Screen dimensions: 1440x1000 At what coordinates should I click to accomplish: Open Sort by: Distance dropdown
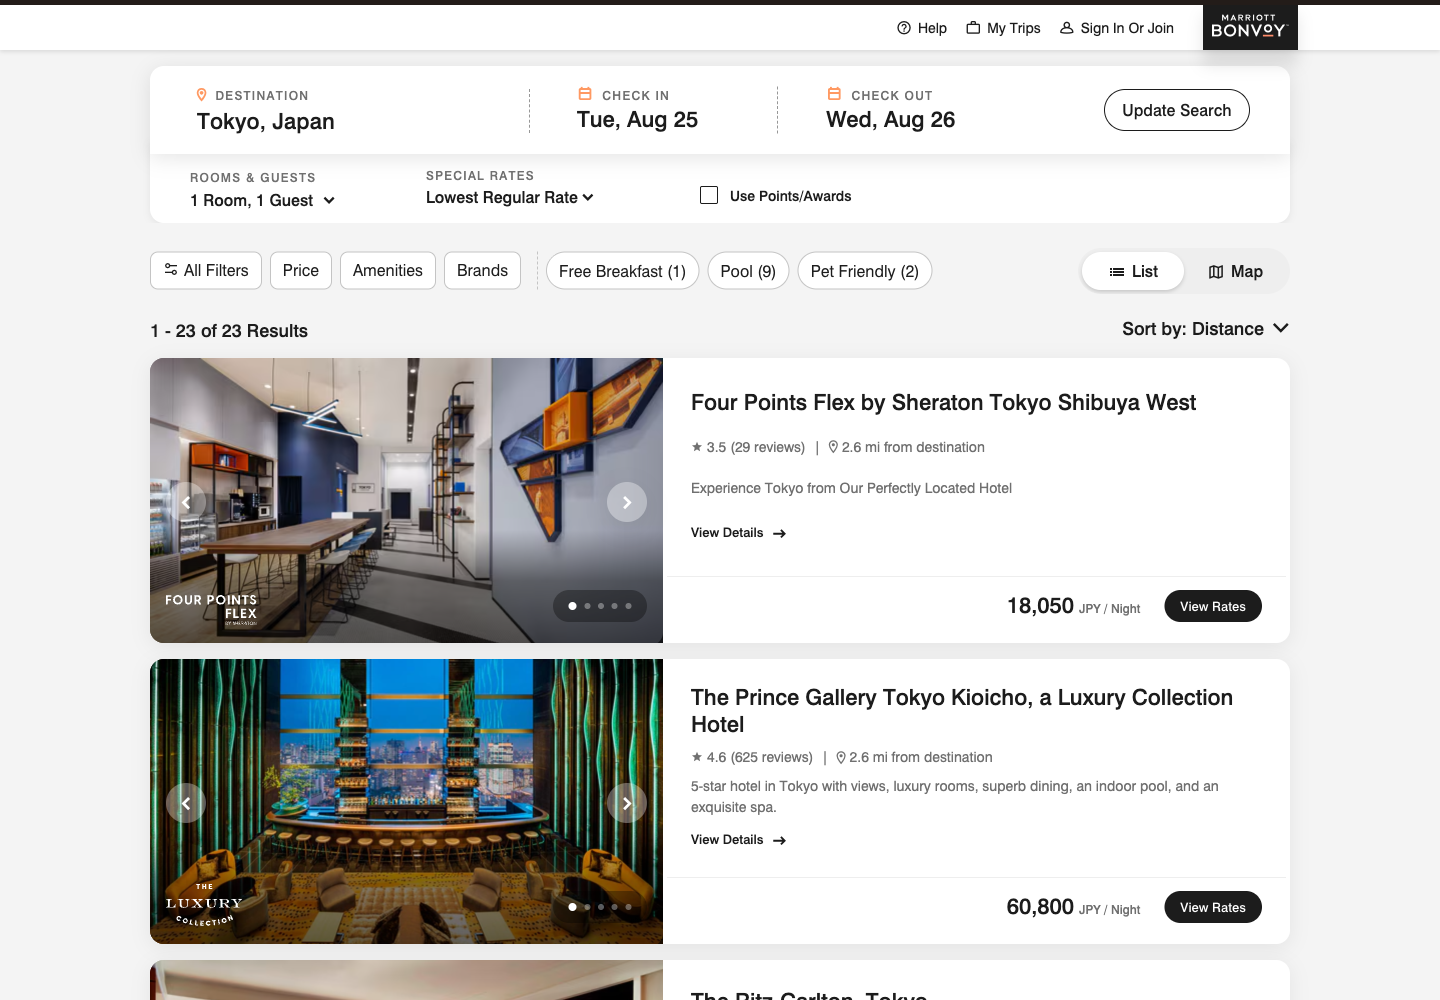[x=1205, y=329]
